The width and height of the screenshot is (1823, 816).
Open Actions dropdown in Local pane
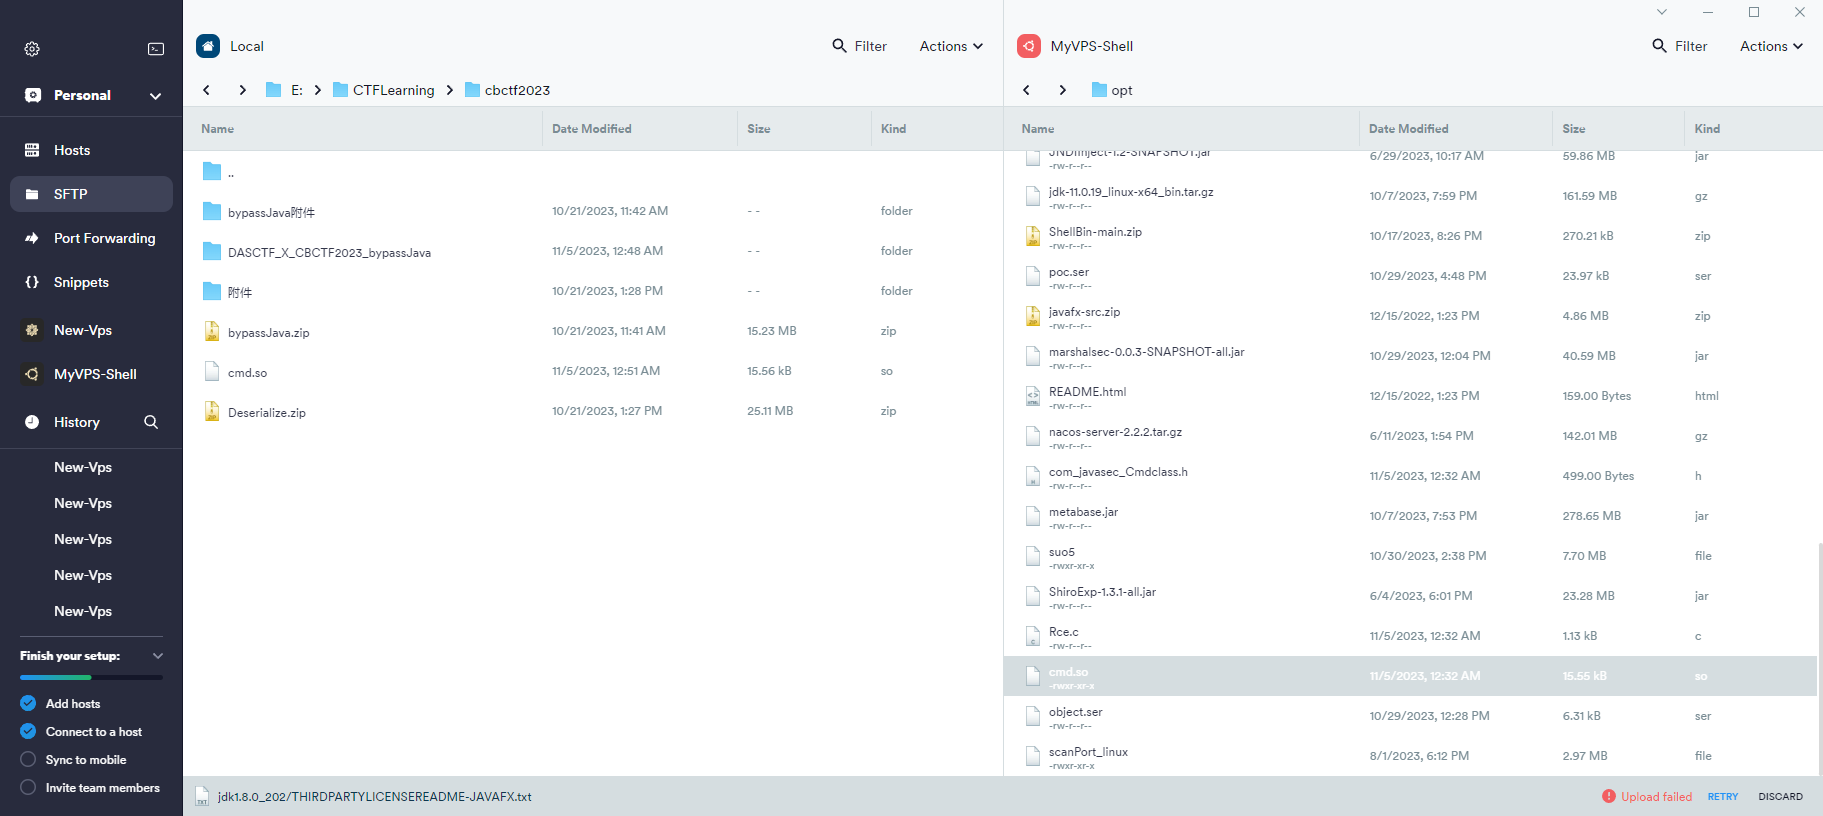(x=951, y=46)
